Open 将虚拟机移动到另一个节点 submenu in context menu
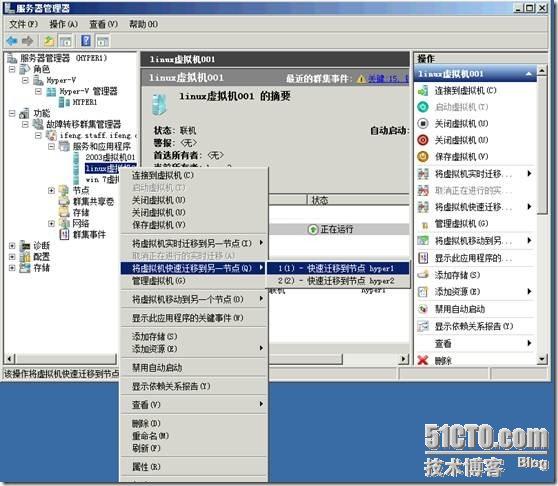 click(194, 299)
